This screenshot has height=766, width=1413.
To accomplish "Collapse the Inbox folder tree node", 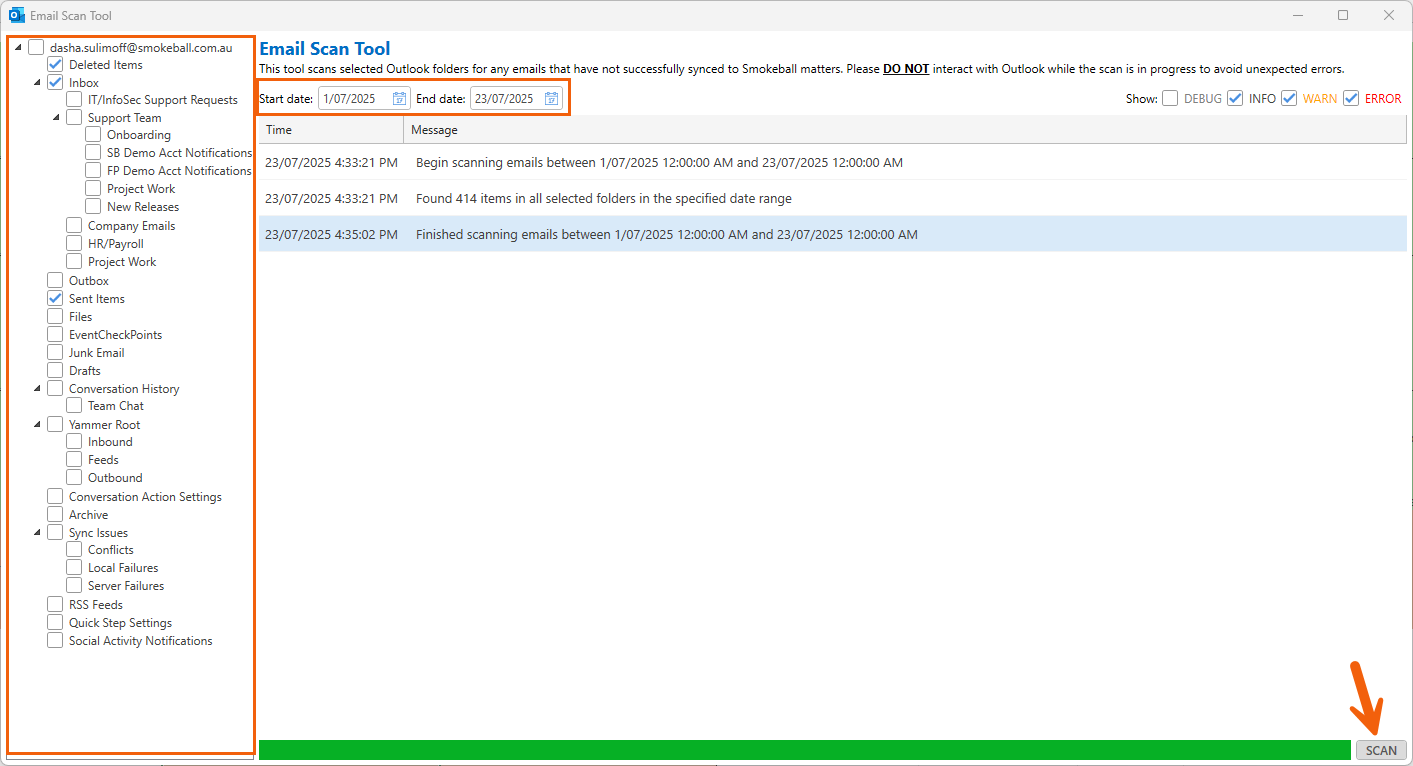I will point(38,83).
